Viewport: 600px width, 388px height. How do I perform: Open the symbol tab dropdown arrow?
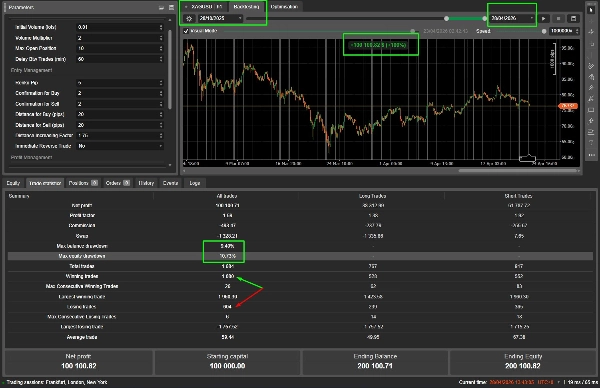[x=186, y=7]
